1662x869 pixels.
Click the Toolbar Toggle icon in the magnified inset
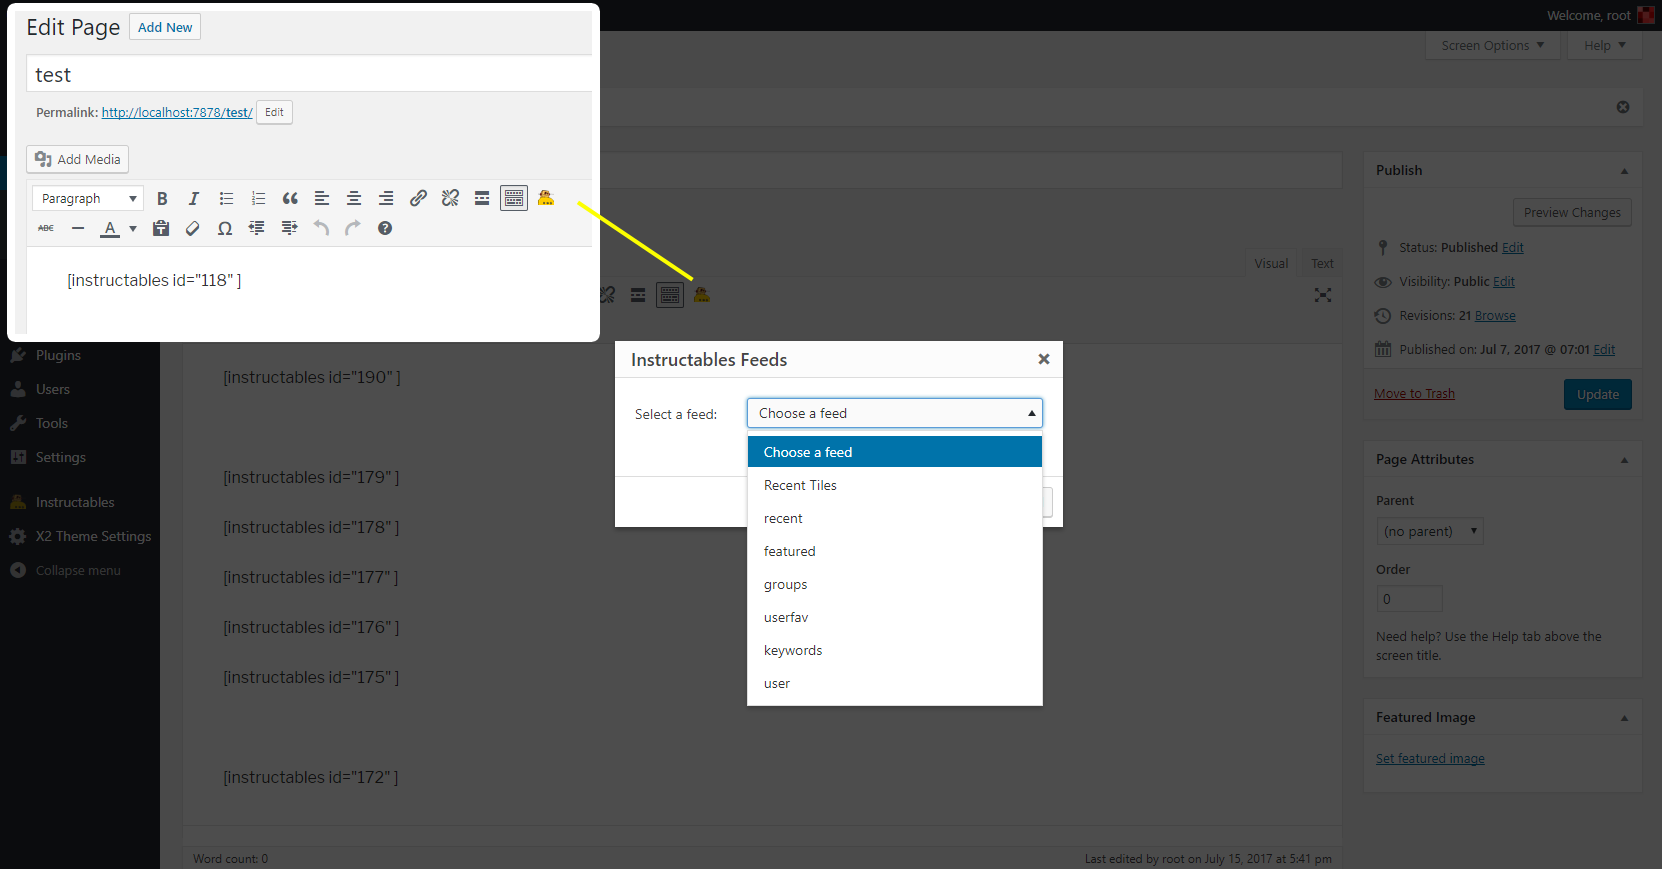click(514, 198)
